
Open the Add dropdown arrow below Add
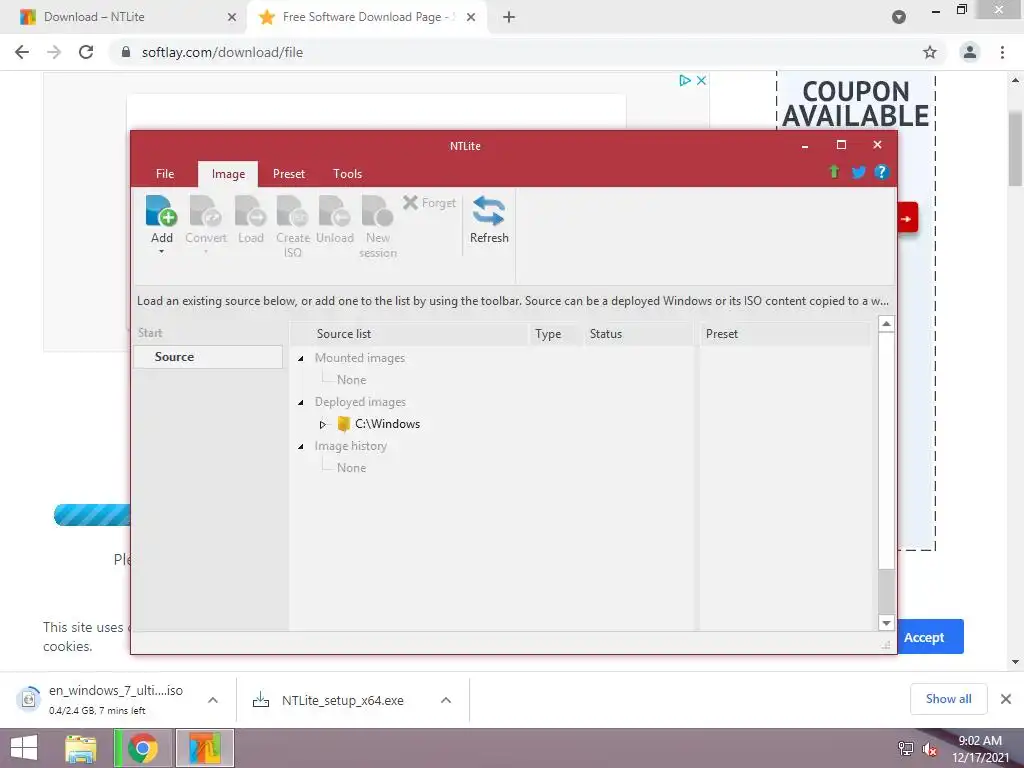[161, 252]
